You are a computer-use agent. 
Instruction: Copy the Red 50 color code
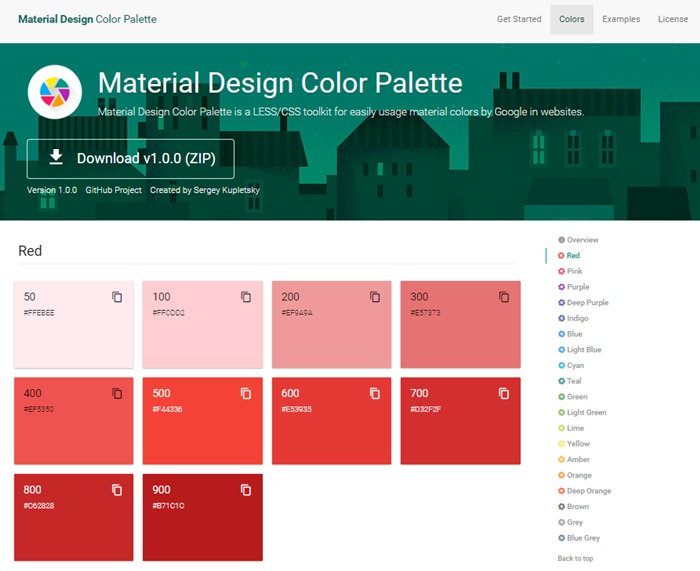tap(117, 297)
